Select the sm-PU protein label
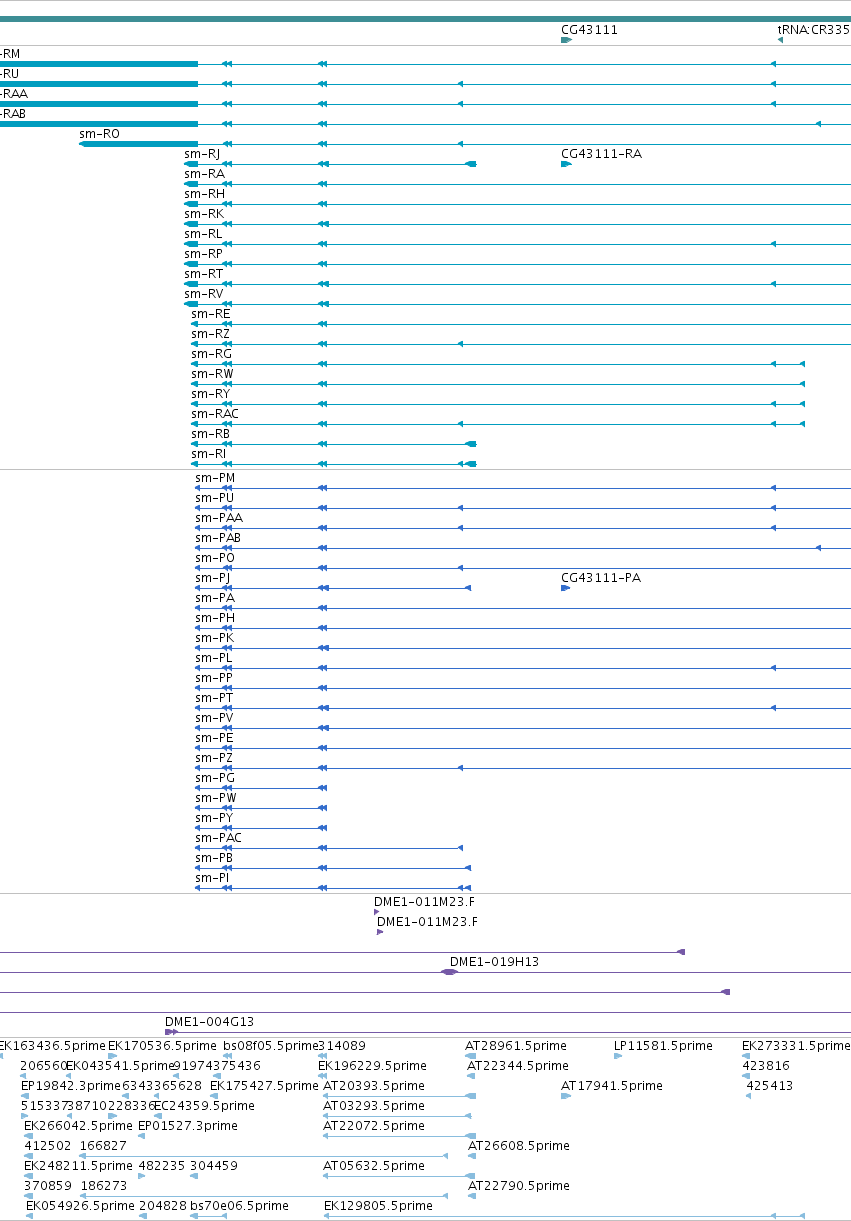Viewport: 851px width, 1221px height. 215,498
